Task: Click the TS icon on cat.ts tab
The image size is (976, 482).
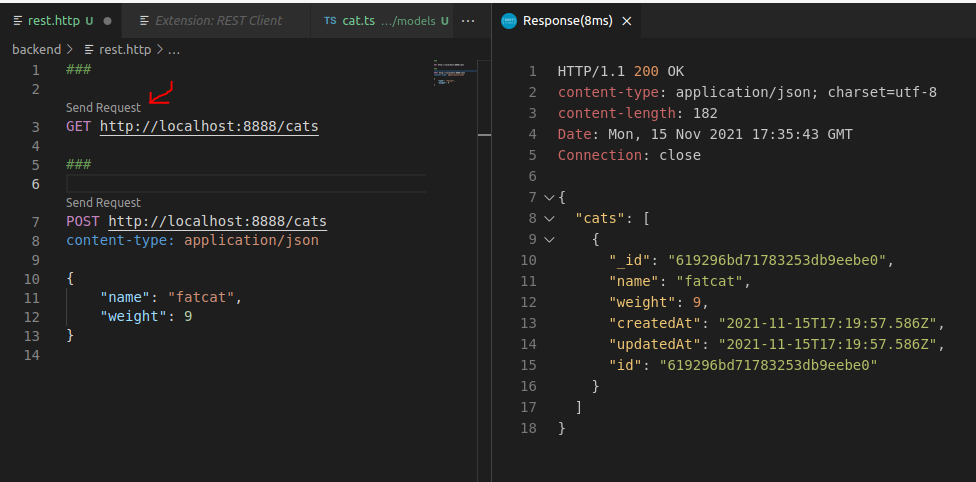Action: [330, 20]
